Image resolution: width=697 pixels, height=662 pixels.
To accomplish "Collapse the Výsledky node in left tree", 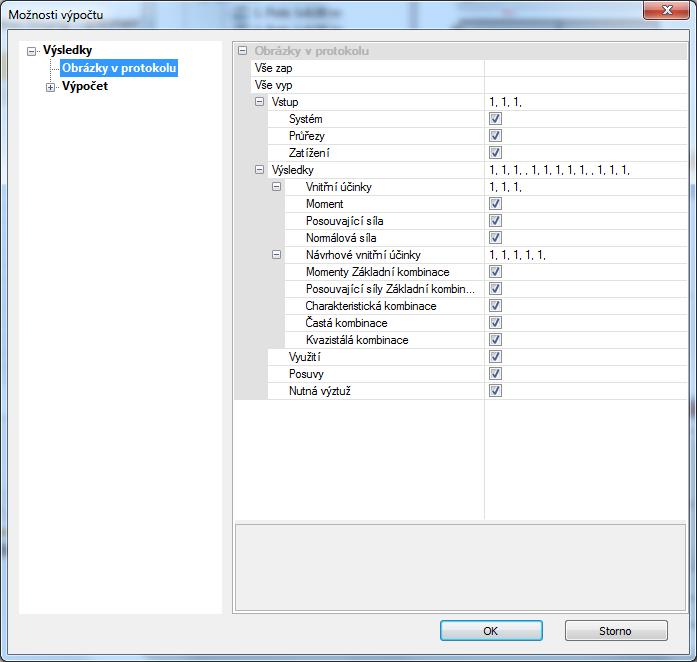I will pos(31,52).
